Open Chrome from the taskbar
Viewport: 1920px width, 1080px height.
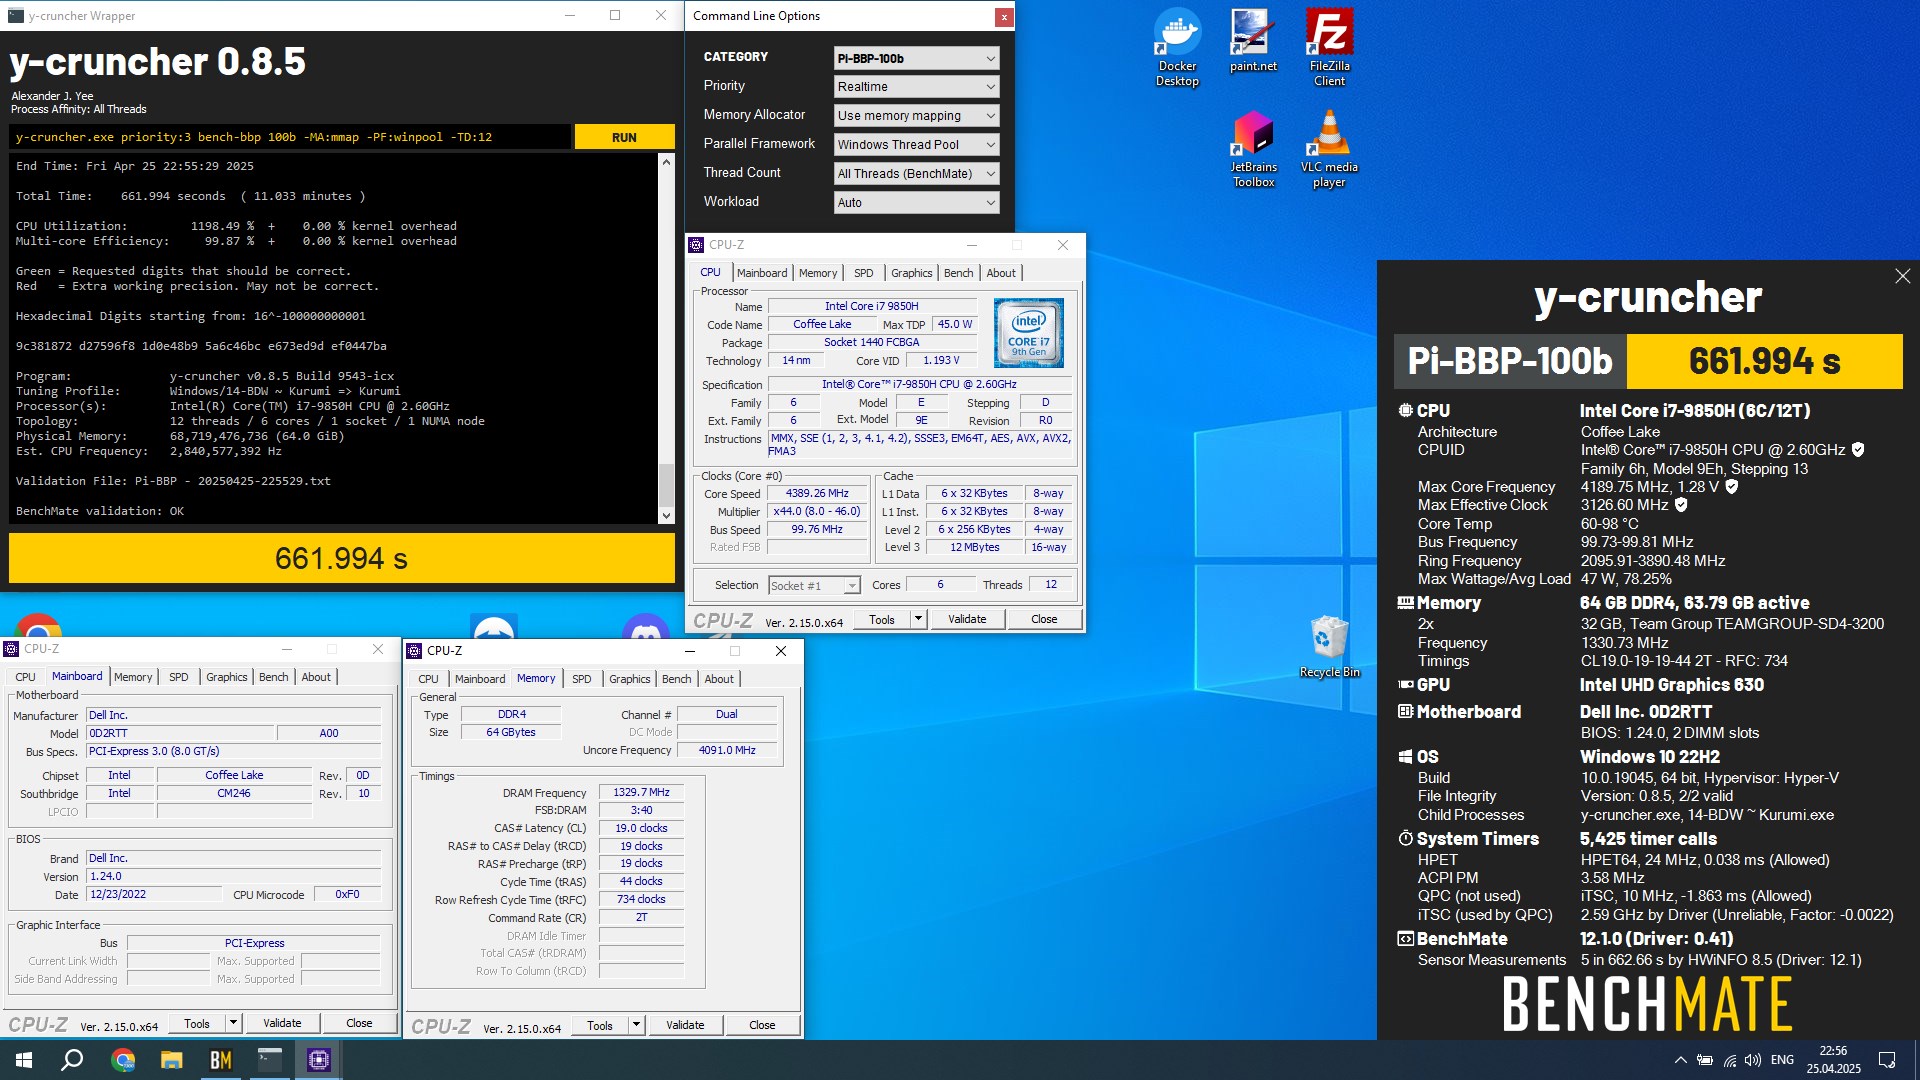[x=123, y=1060]
